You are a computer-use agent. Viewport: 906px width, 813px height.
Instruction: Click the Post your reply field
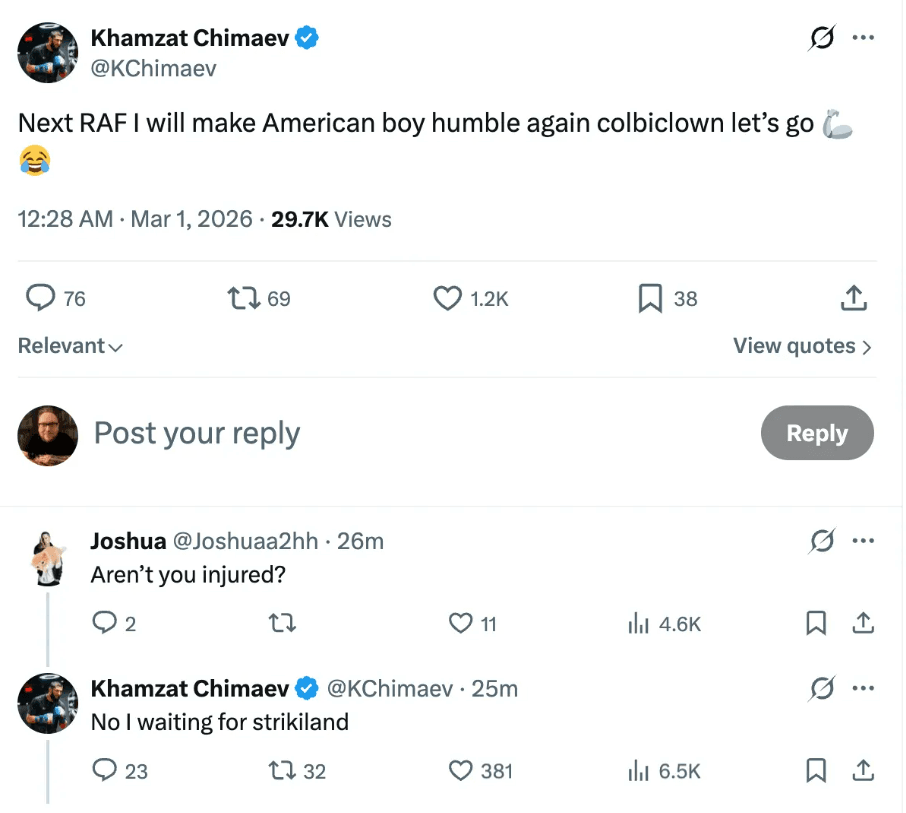coord(197,433)
